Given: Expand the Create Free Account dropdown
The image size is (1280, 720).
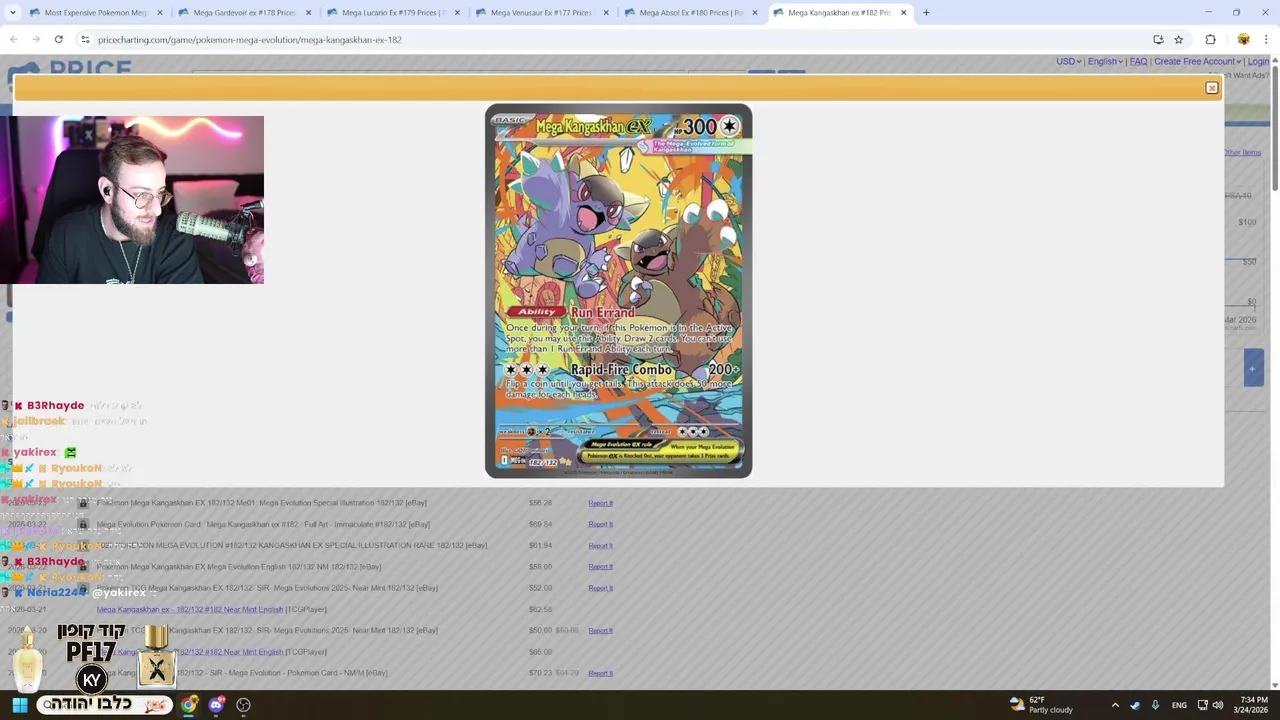Looking at the screenshot, I should (x=1197, y=62).
